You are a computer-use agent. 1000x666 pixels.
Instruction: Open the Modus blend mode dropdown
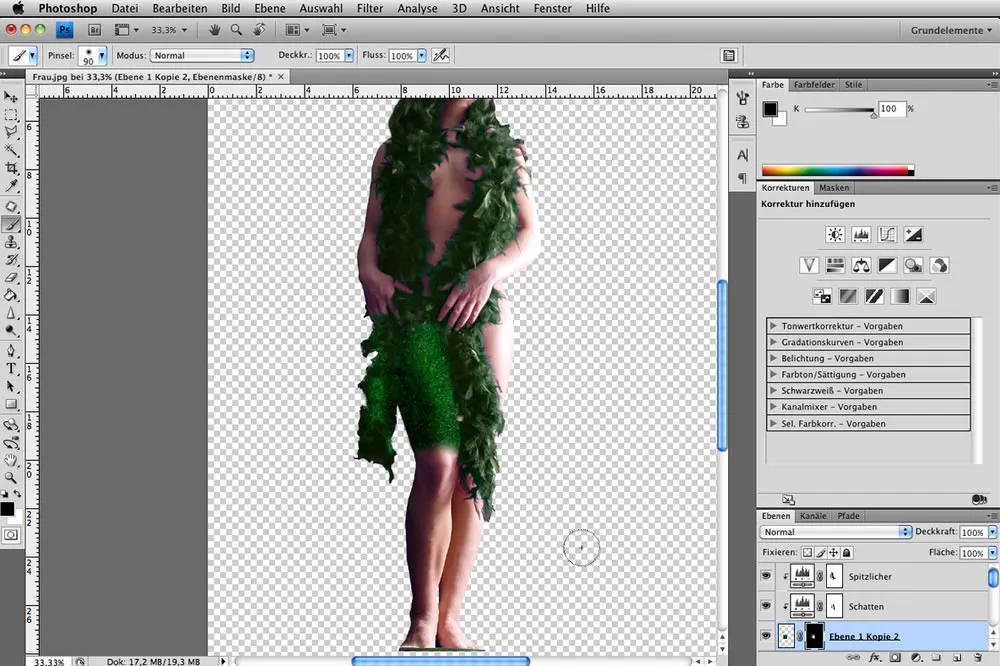click(x=202, y=56)
